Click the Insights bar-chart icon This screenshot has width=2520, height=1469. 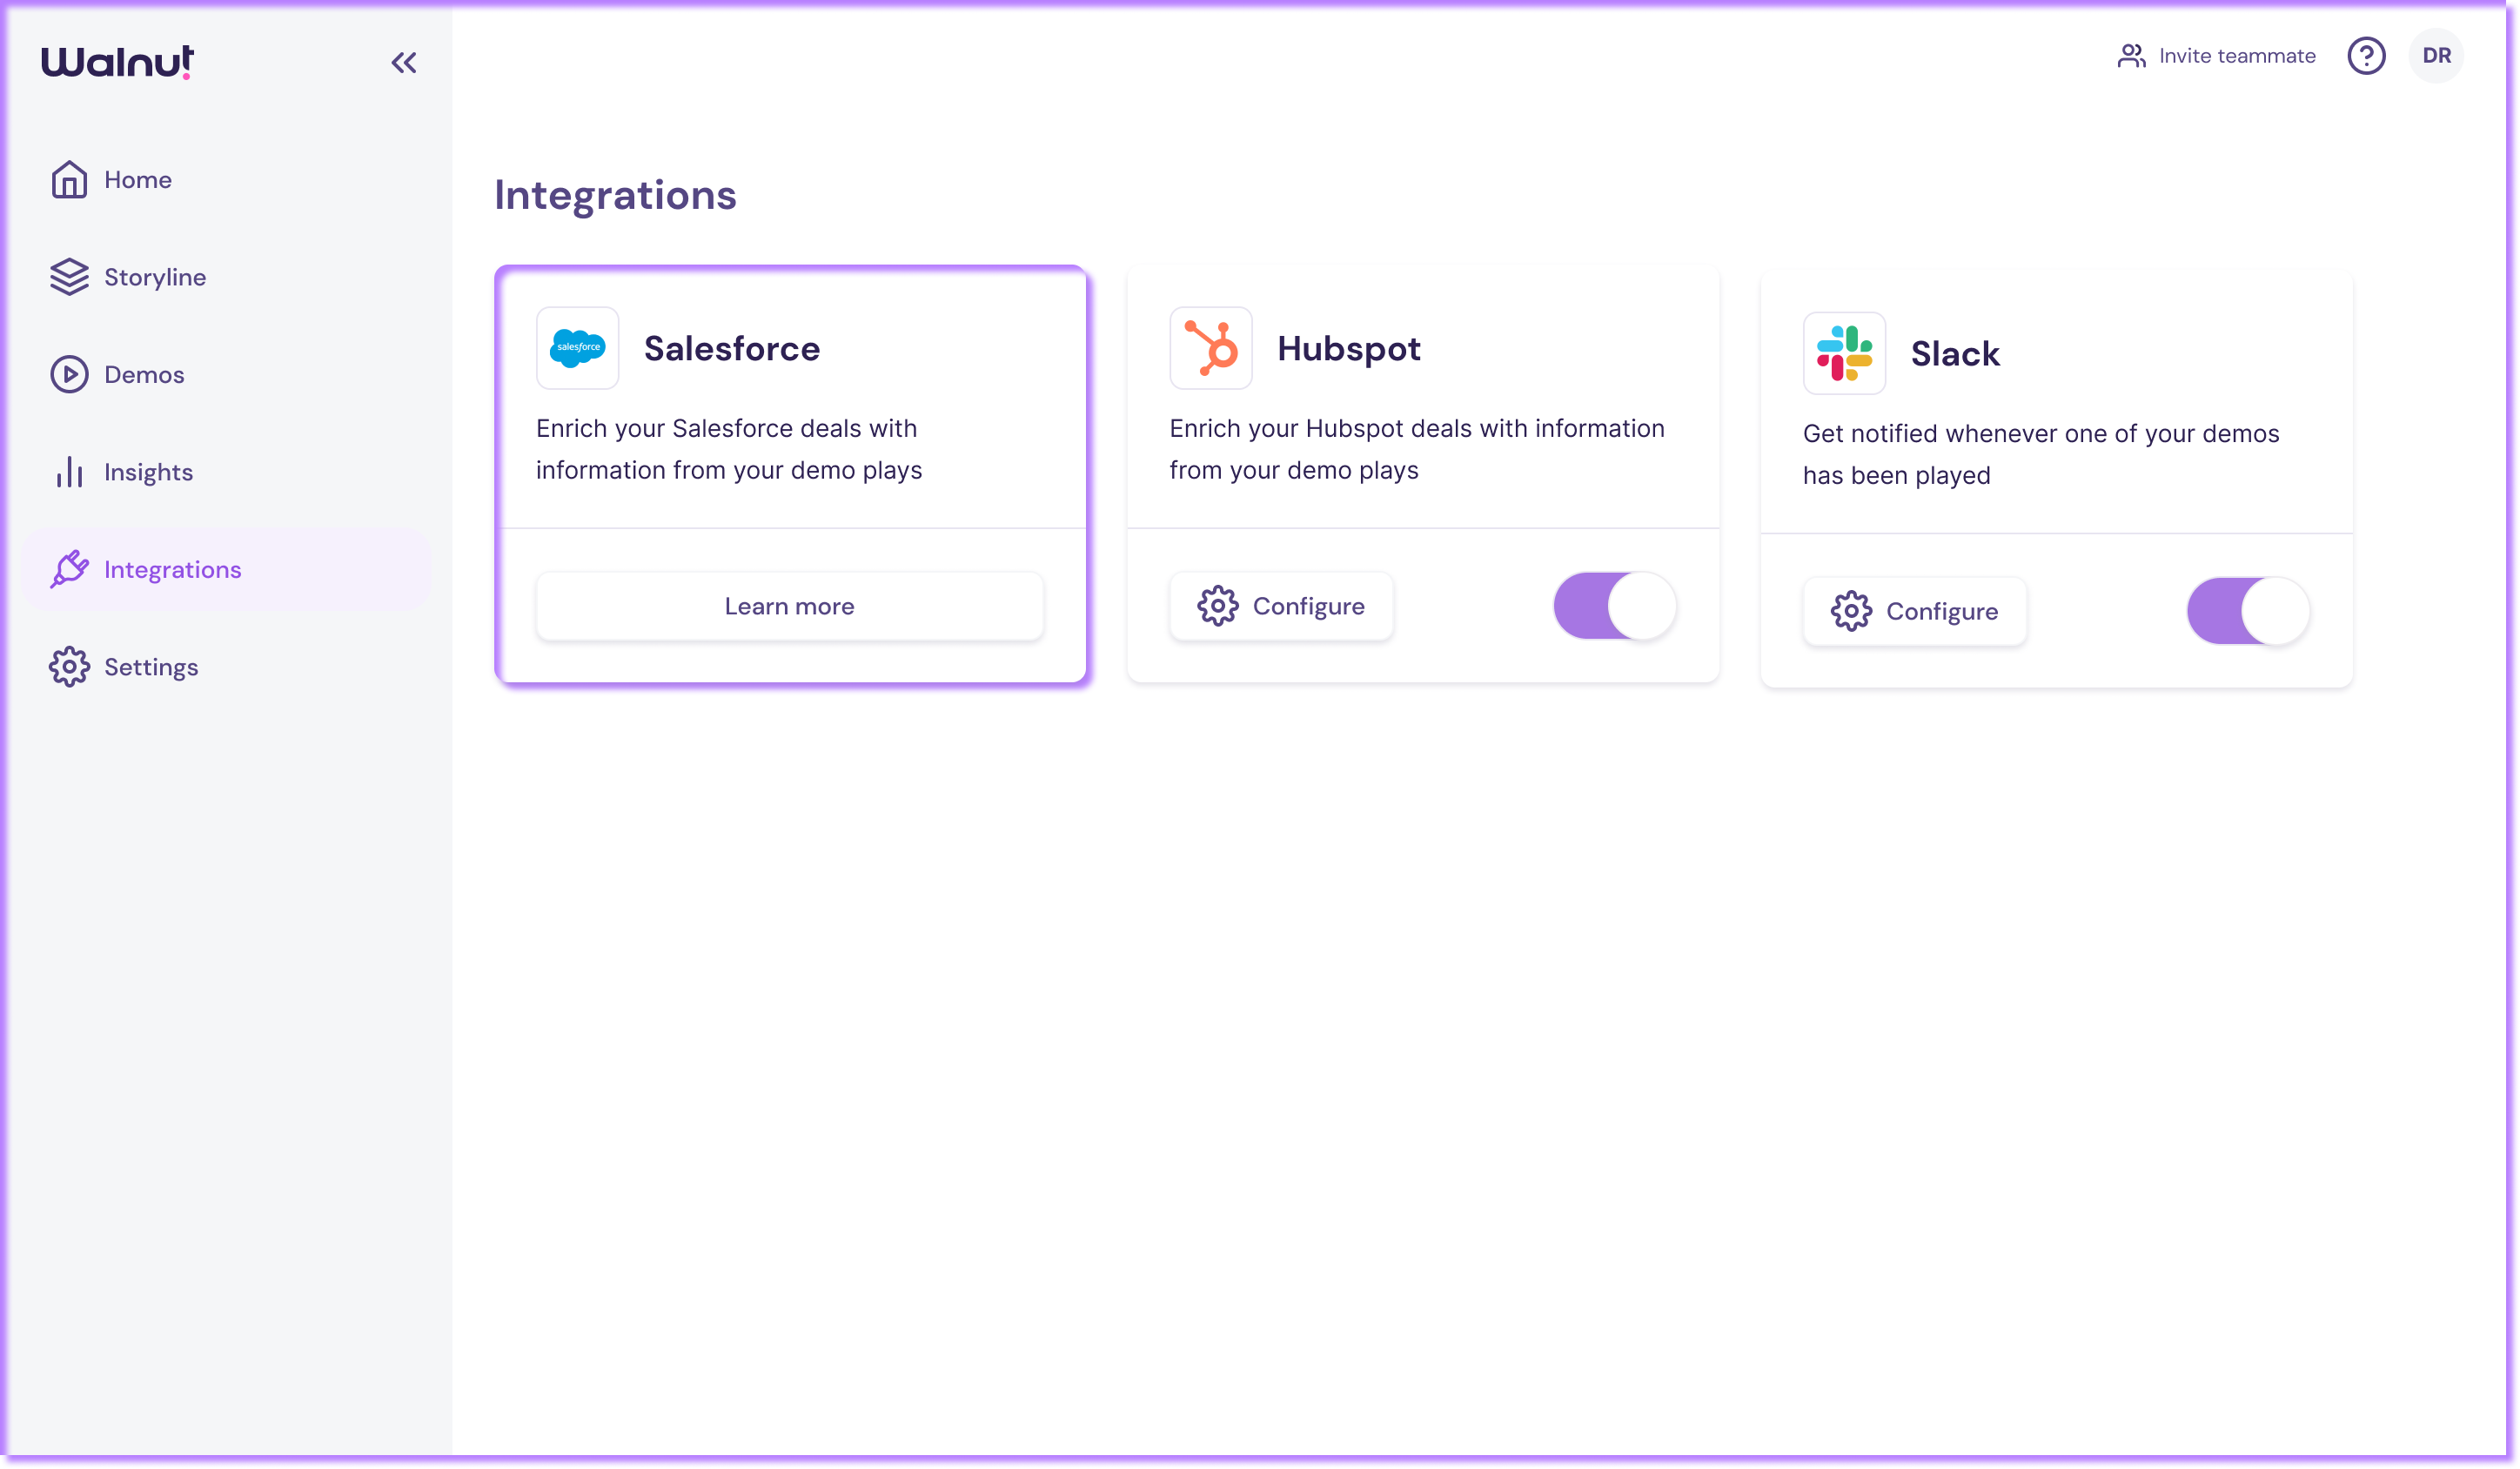69,472
